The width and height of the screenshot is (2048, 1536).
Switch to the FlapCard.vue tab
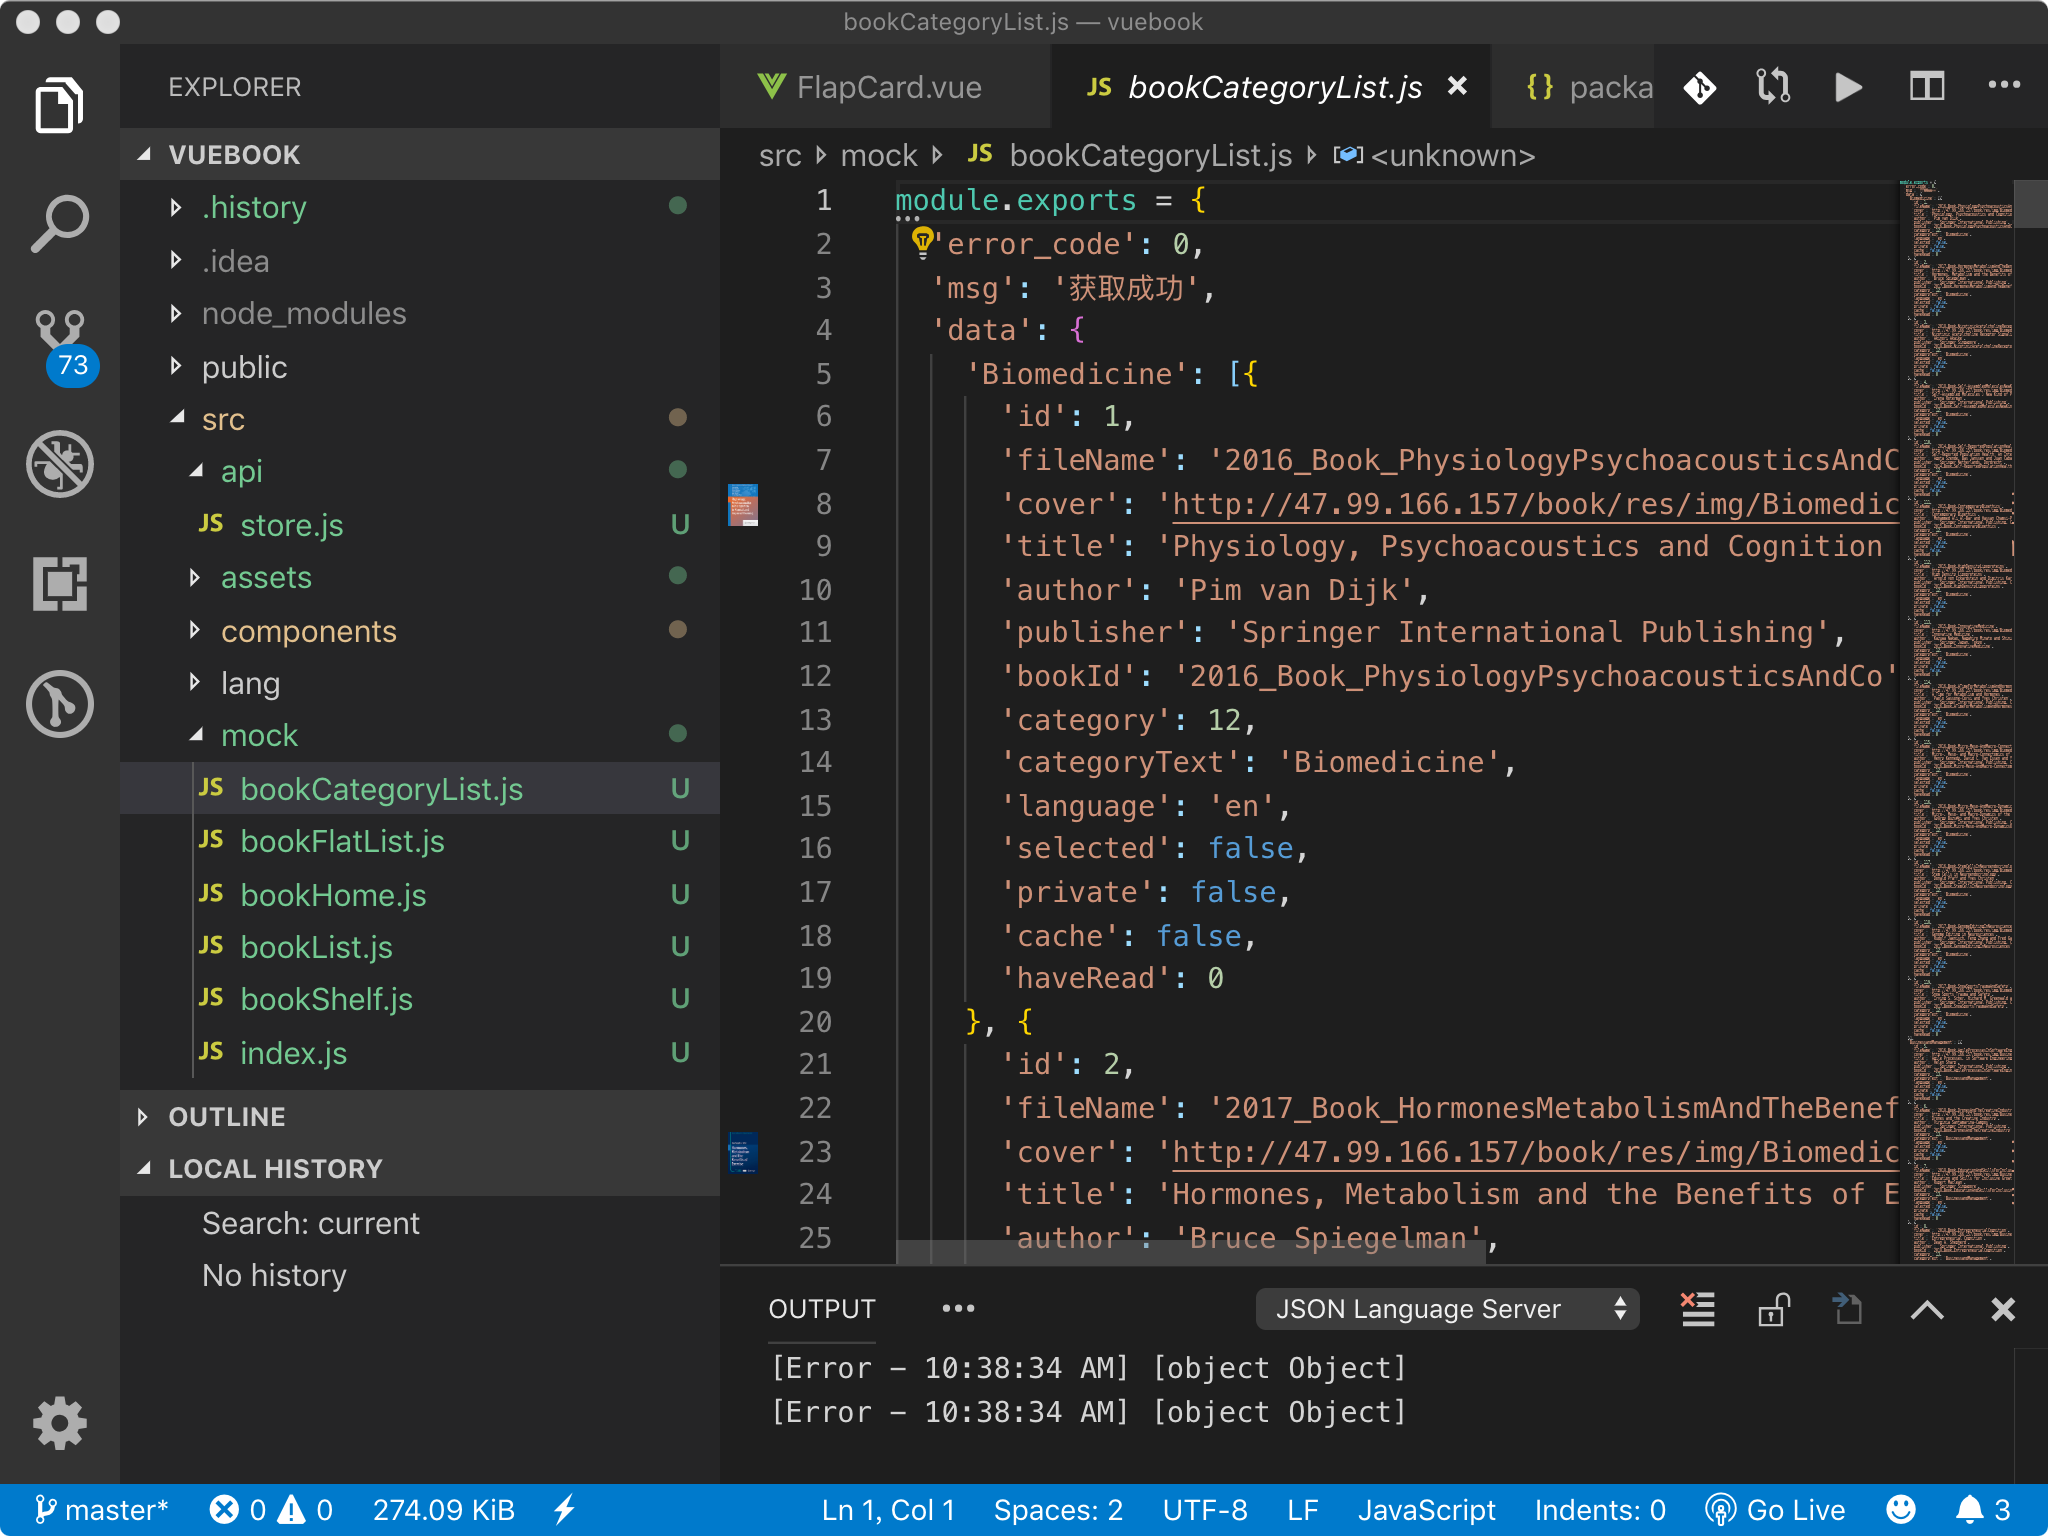[886, 87]
